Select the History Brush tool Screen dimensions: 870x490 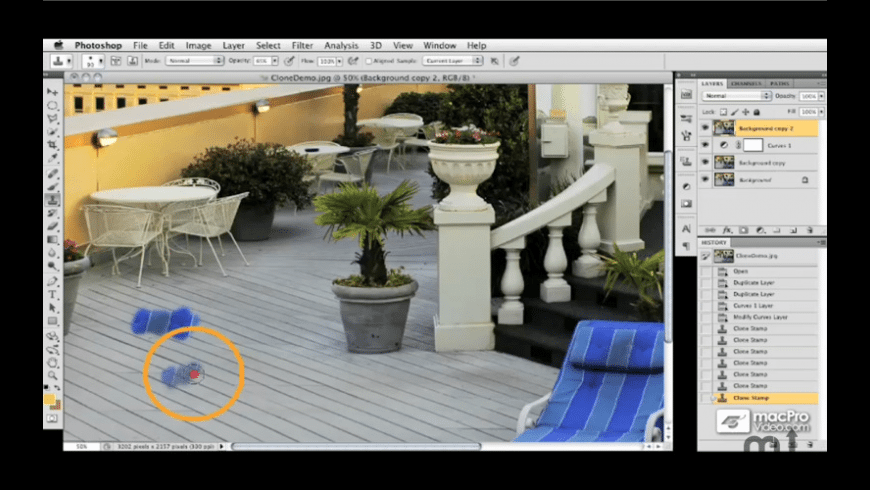click(53, 213)
